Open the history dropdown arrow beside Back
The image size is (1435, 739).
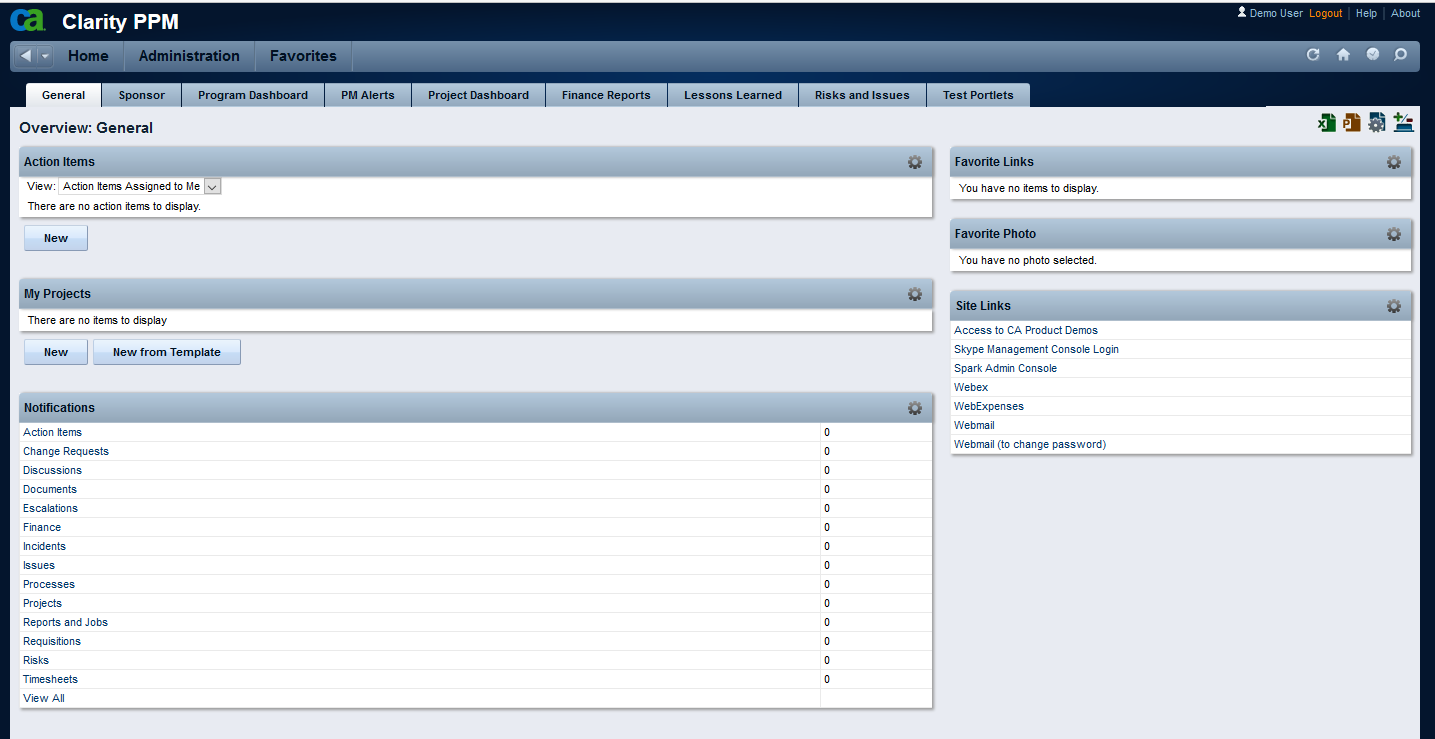click(45, 56)
